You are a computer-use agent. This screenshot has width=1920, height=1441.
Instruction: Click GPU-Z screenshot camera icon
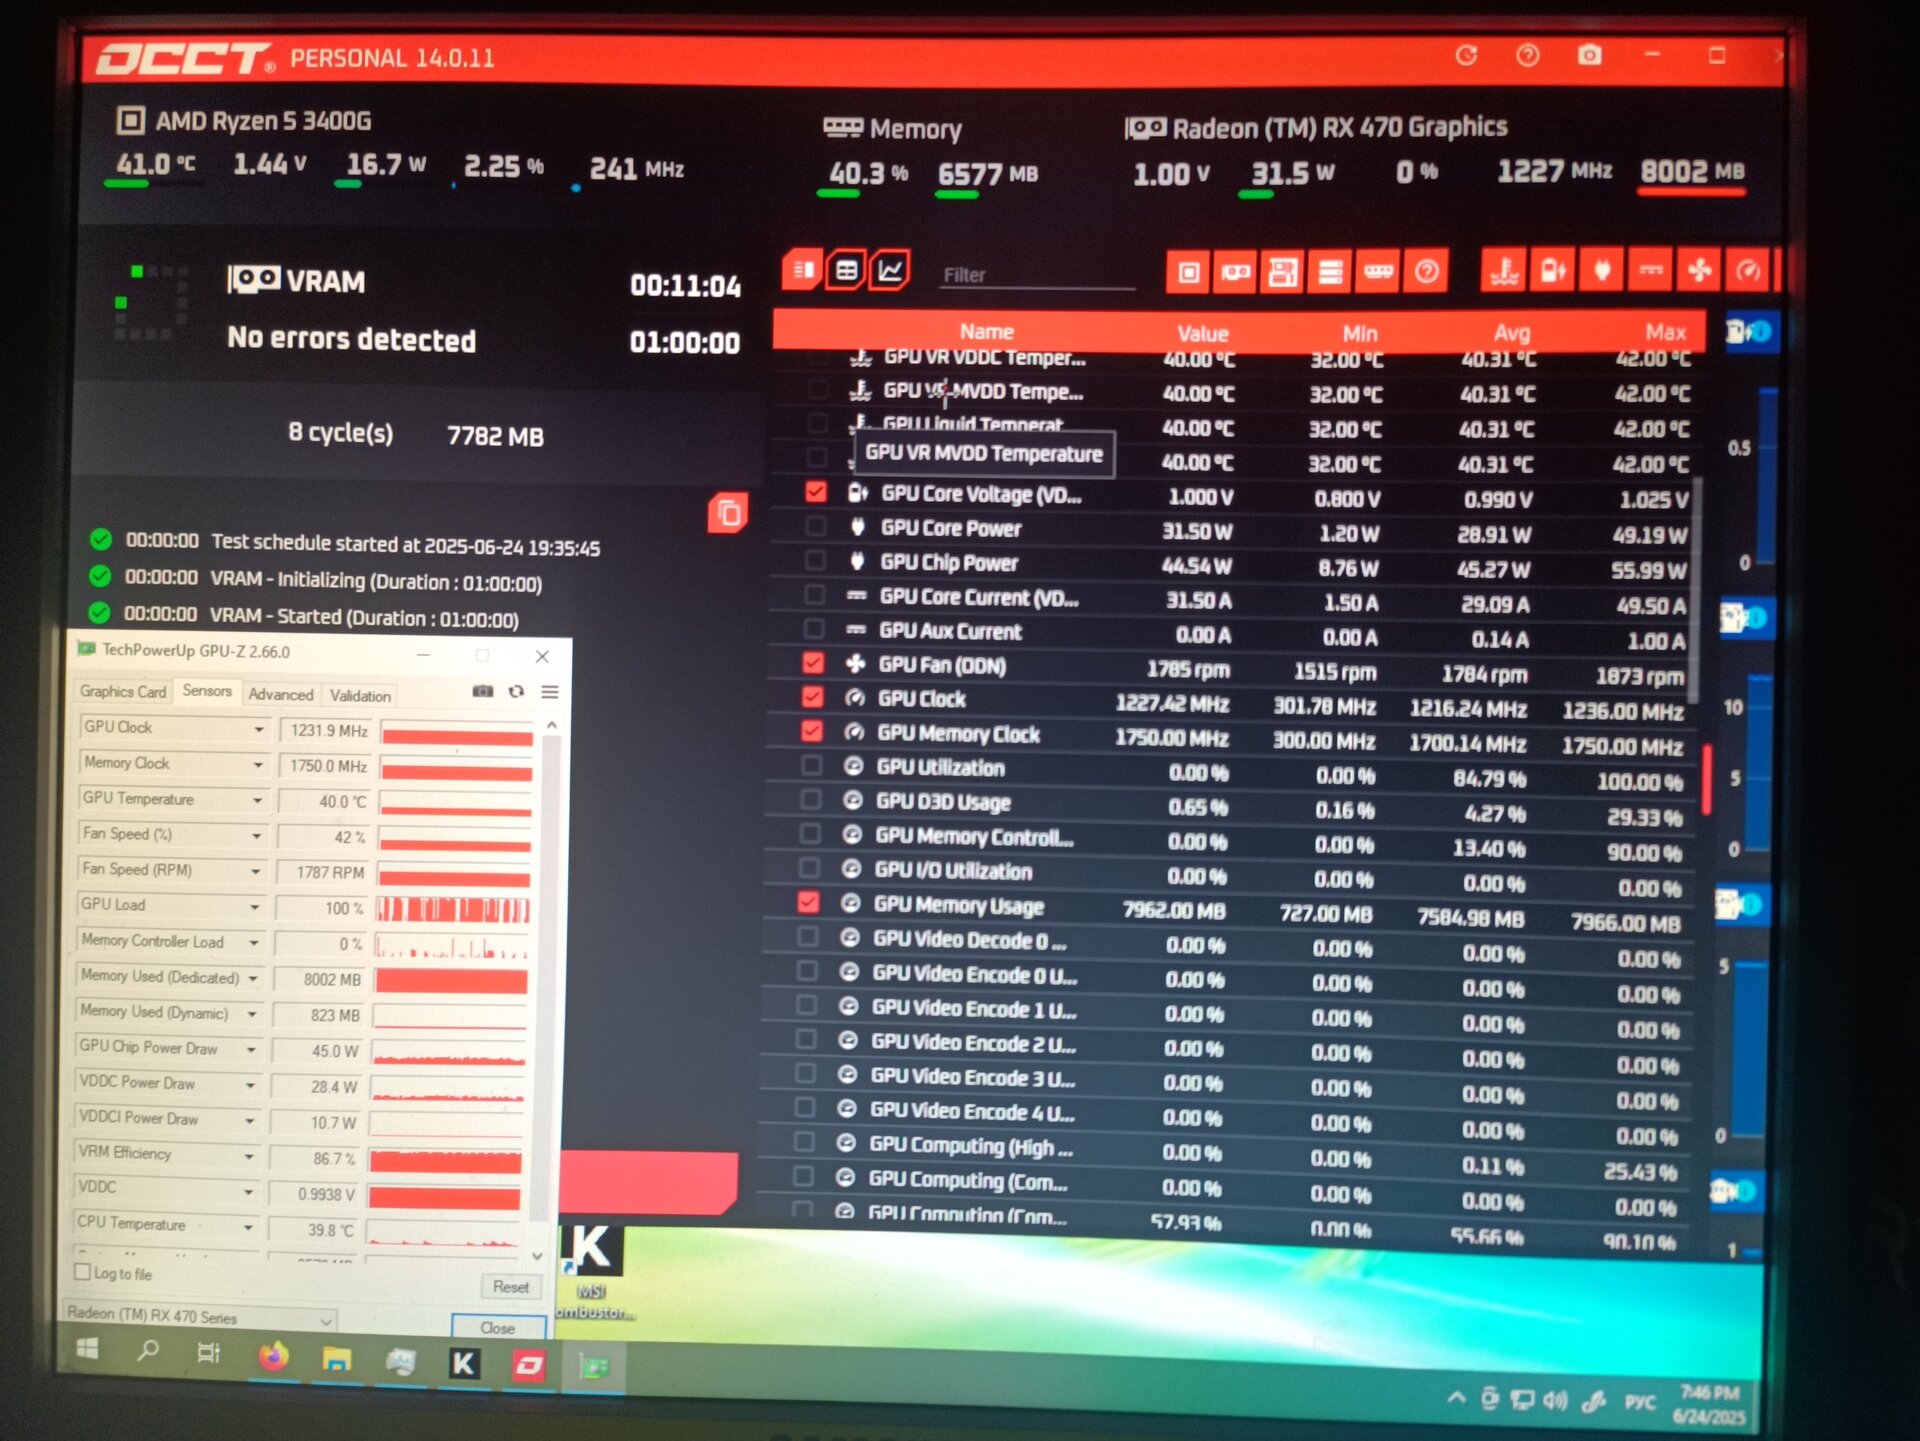click(483, 691)
